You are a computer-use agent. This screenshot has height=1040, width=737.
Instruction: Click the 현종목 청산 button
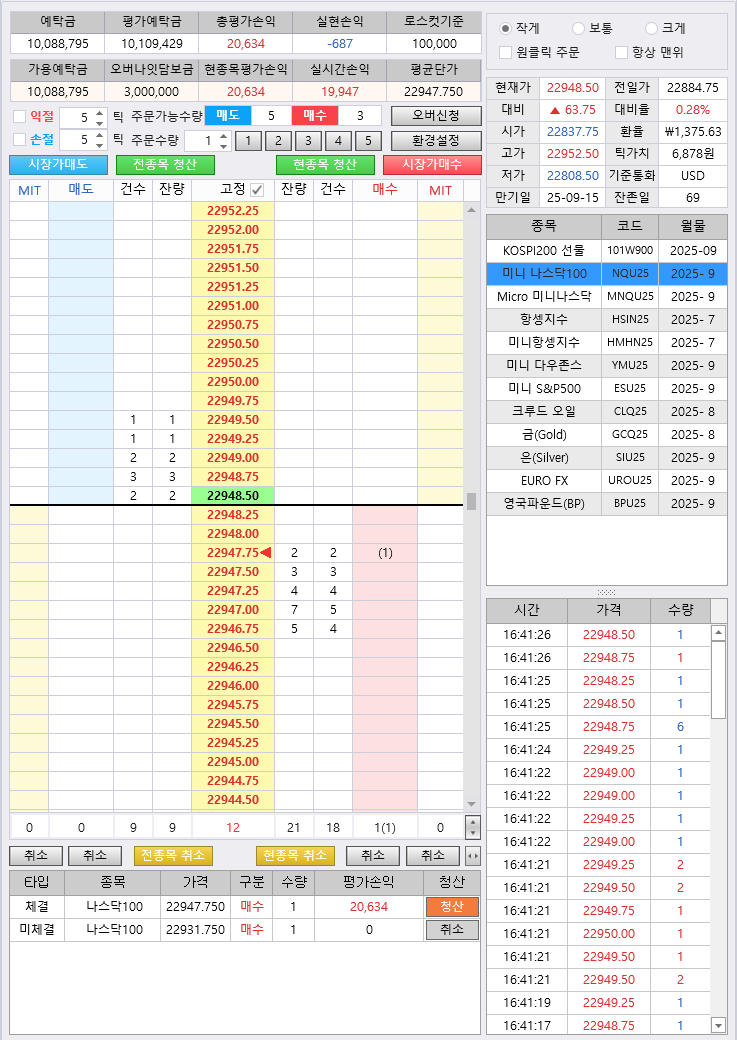[325, 164]
